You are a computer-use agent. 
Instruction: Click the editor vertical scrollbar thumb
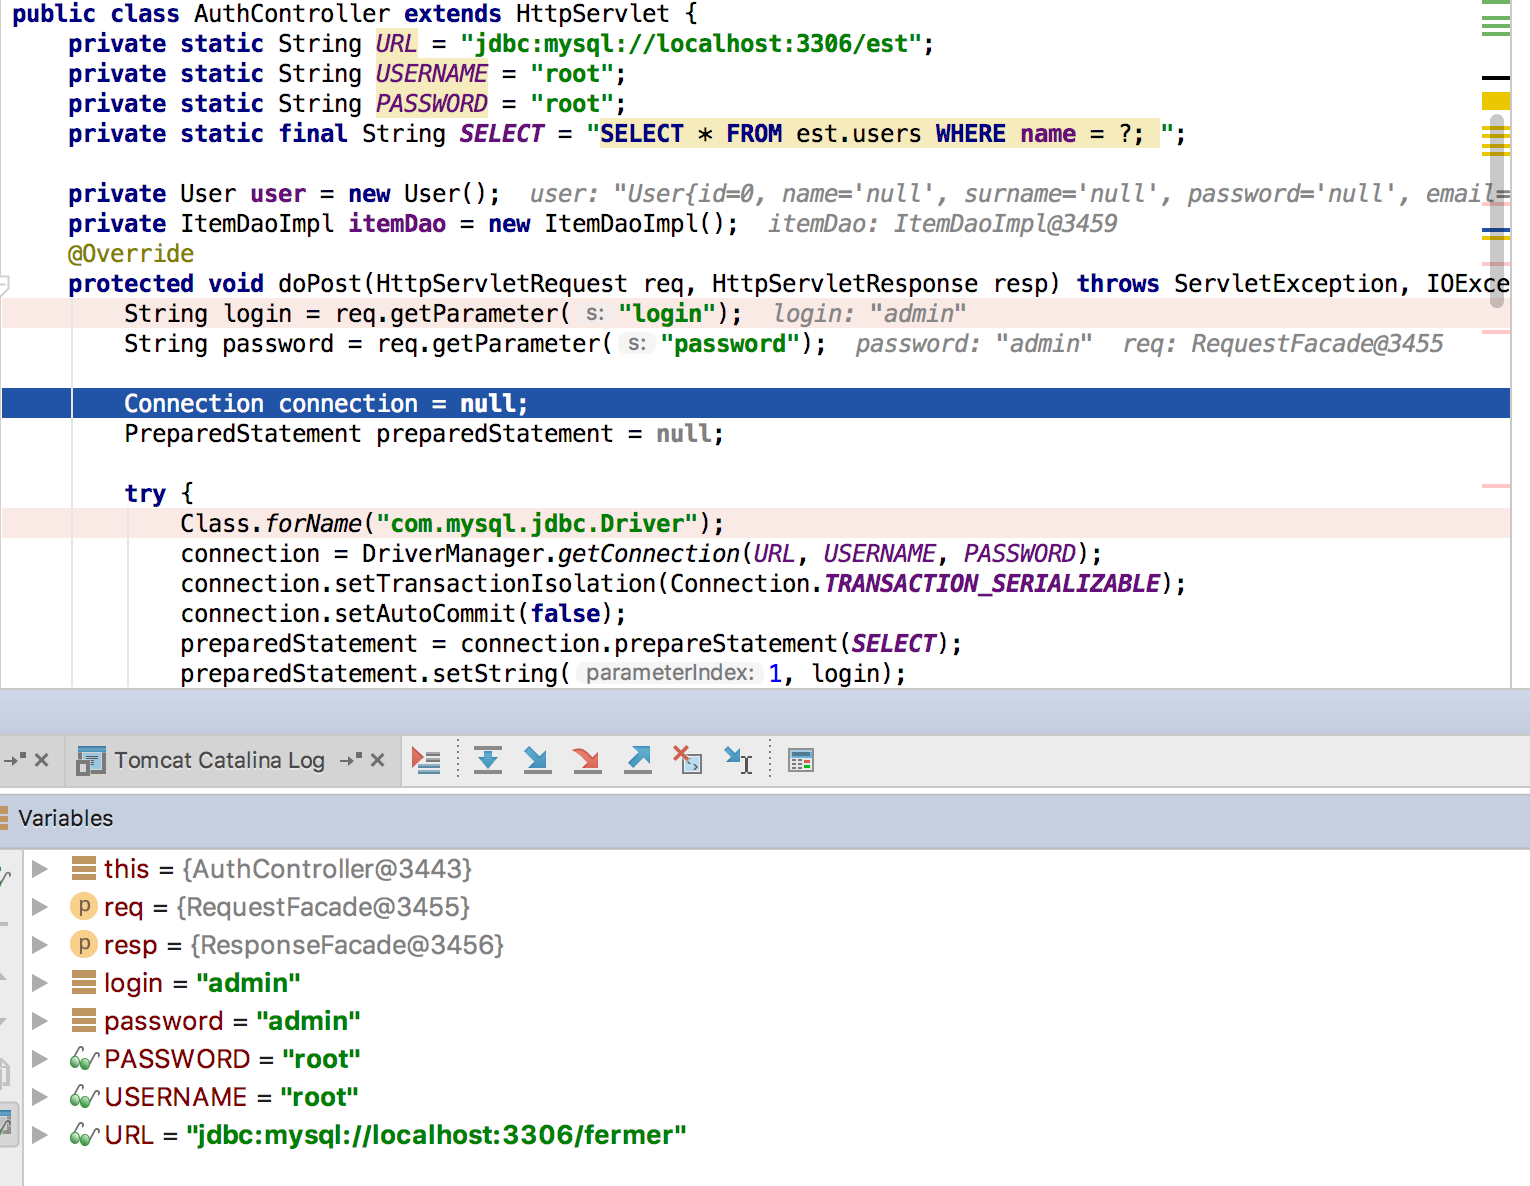tap(1497, 210)
